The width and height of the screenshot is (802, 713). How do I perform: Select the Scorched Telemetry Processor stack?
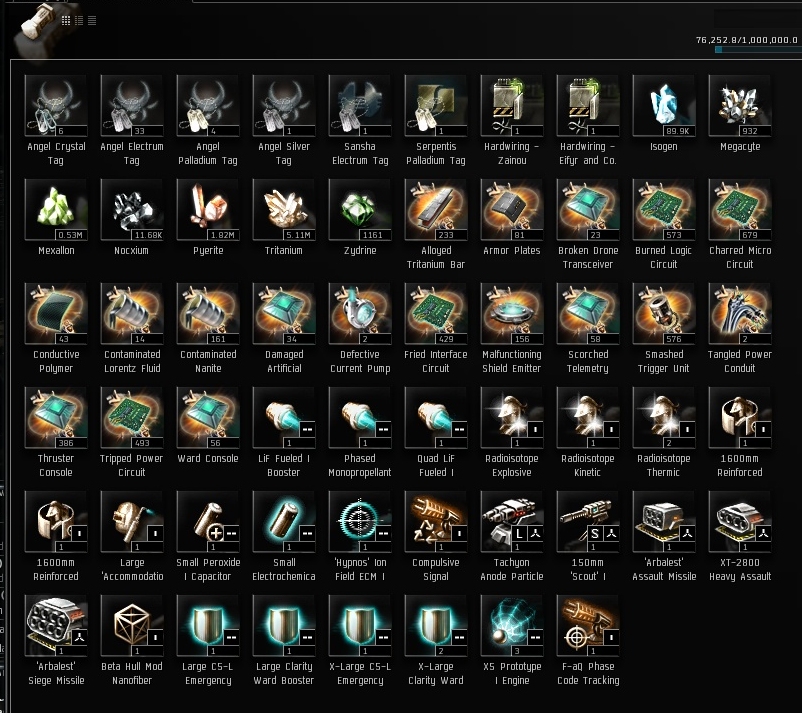(x=588, y=314)
